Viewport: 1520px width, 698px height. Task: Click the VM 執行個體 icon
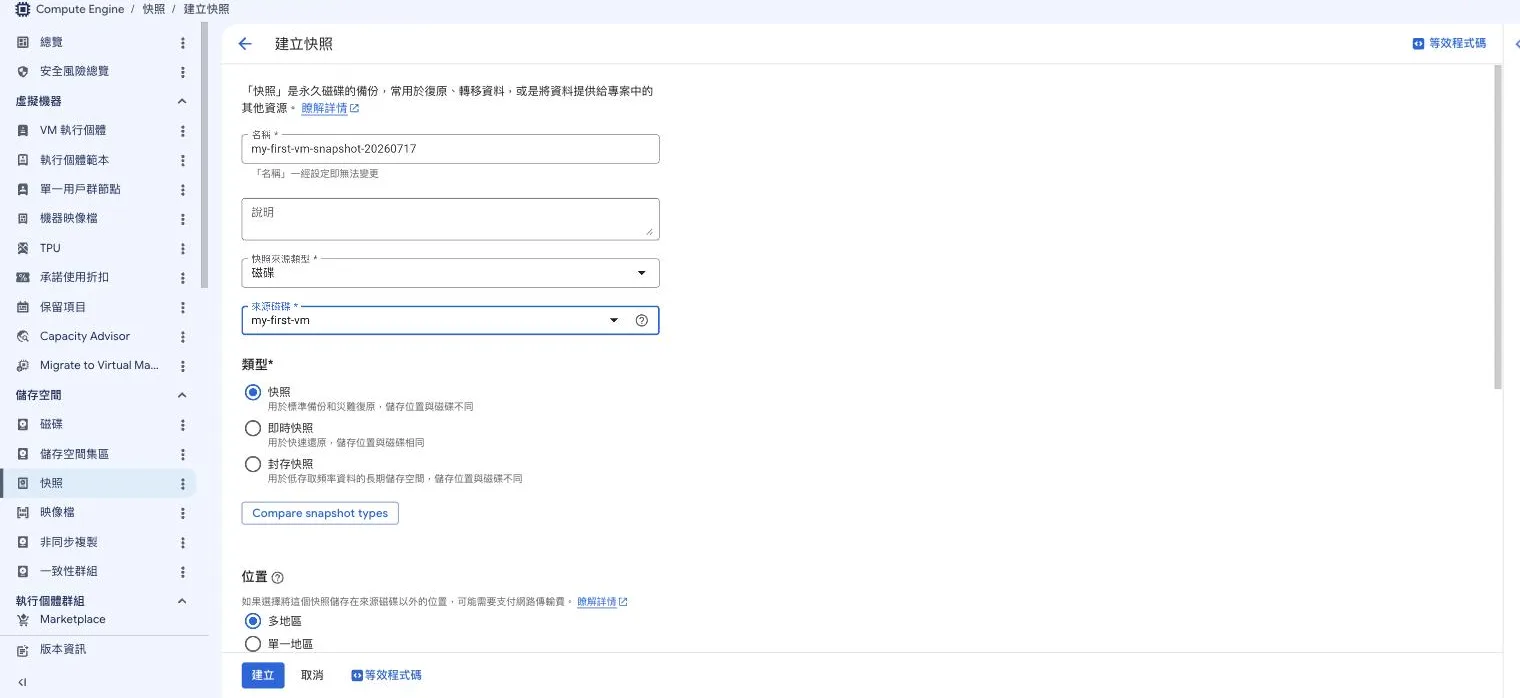[x=23, y=130]
